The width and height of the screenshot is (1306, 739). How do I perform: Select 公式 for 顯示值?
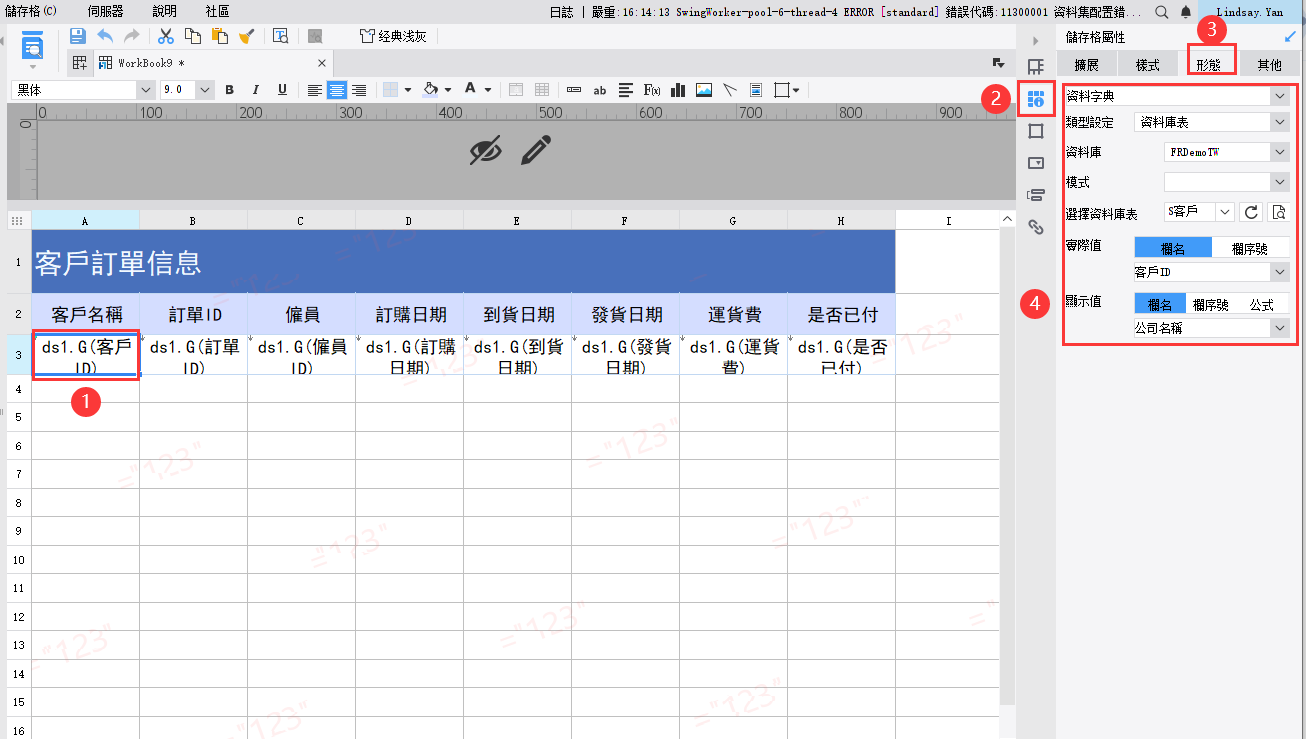click(1262, 304)
